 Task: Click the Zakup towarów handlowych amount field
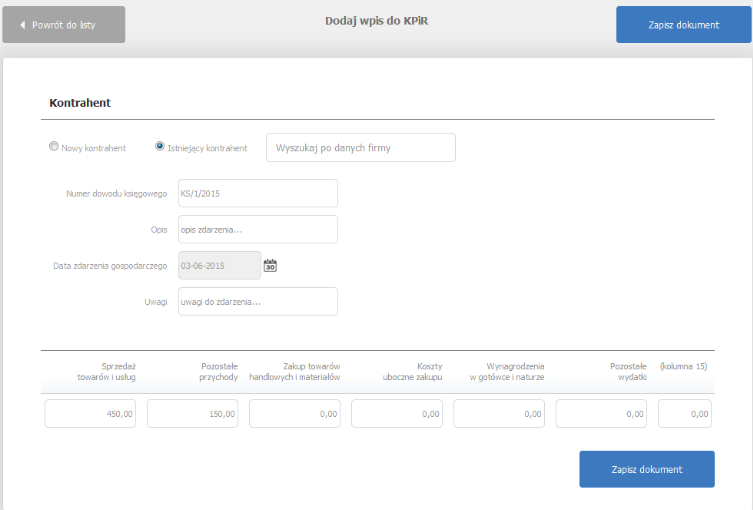coord(295,413)
